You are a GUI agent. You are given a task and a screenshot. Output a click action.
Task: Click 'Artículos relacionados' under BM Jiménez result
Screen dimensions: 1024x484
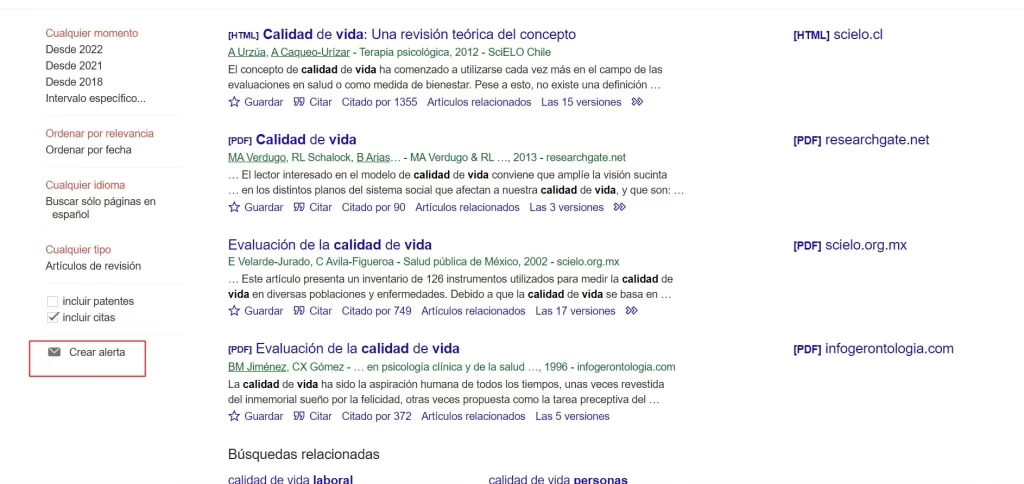[473, 416]
